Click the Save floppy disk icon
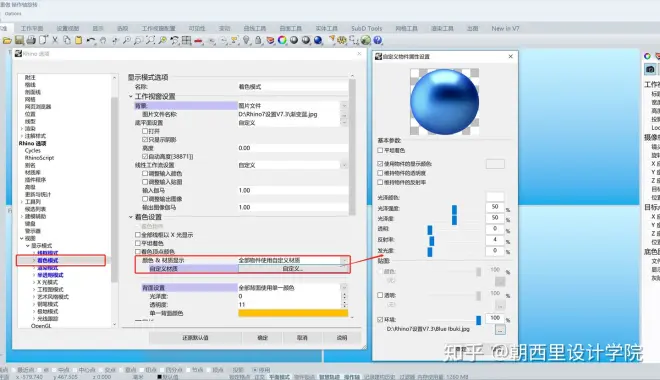 click(x=19, y=40)
